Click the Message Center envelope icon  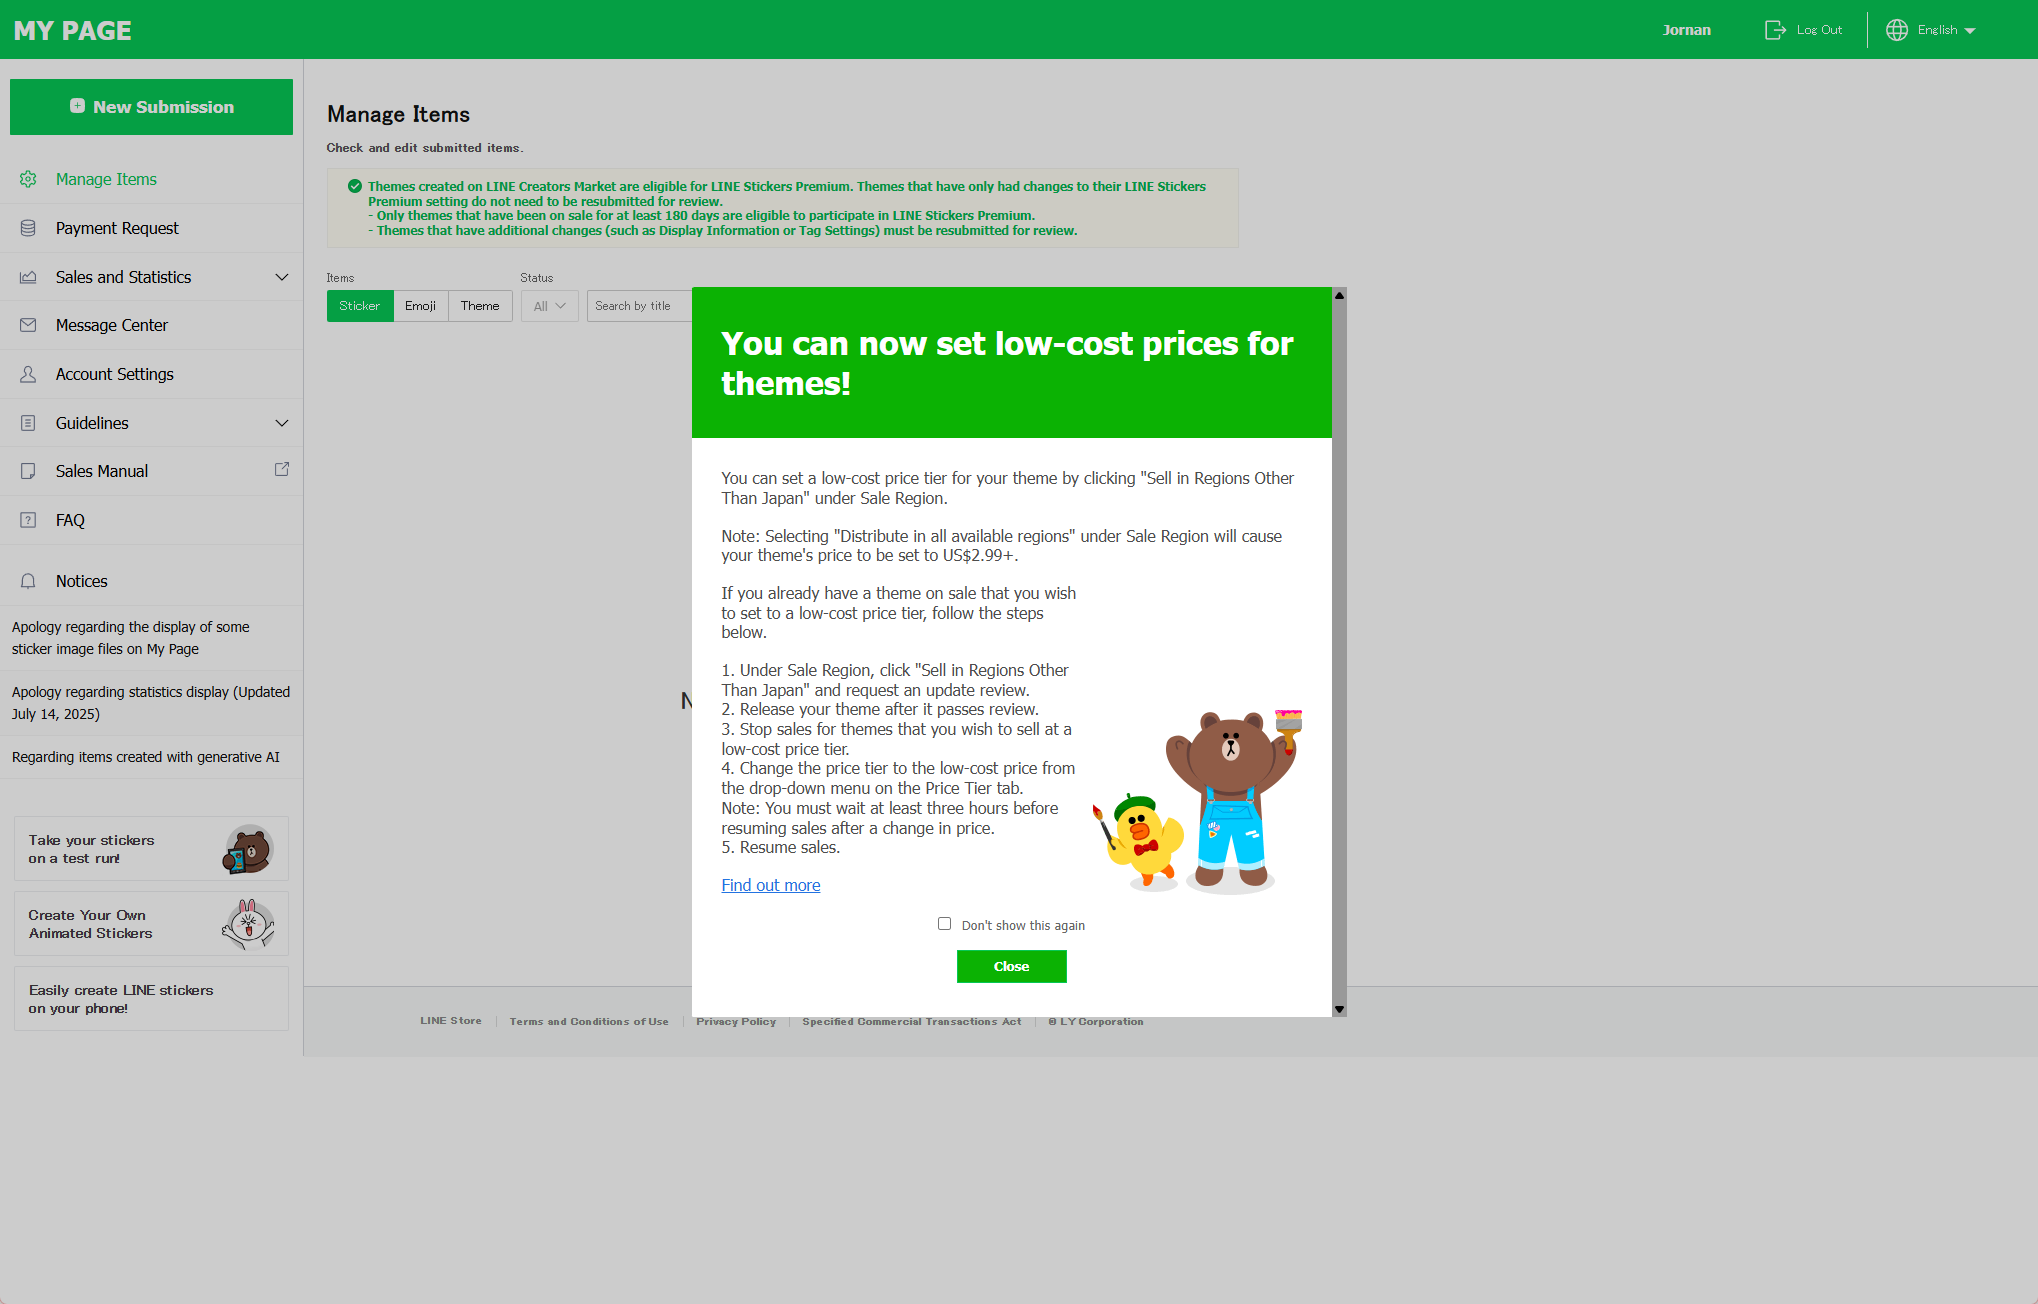[28, 325]
